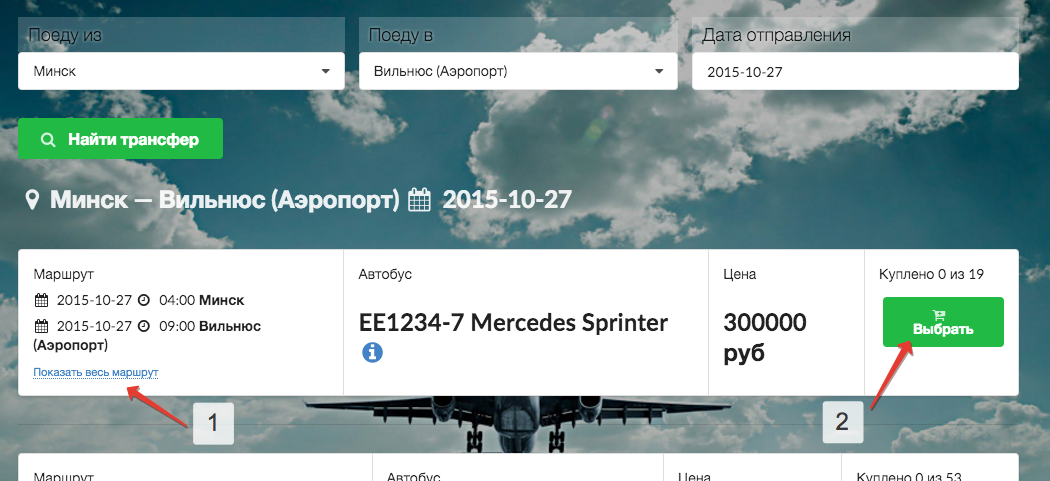Click the blue info icon next to Mercedes Sprinter

tap(372, 352)
